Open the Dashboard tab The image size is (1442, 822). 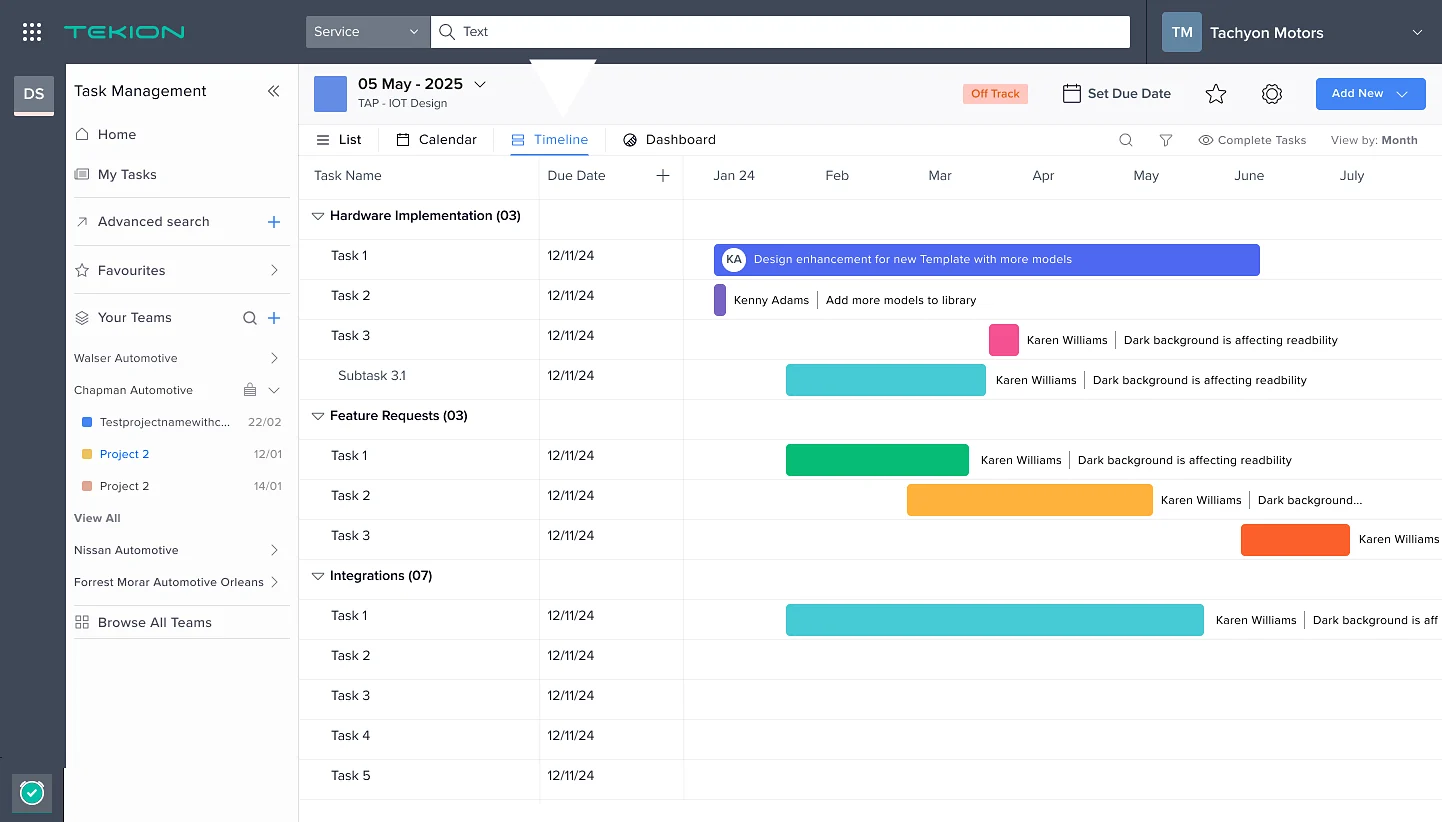[669, 140]
